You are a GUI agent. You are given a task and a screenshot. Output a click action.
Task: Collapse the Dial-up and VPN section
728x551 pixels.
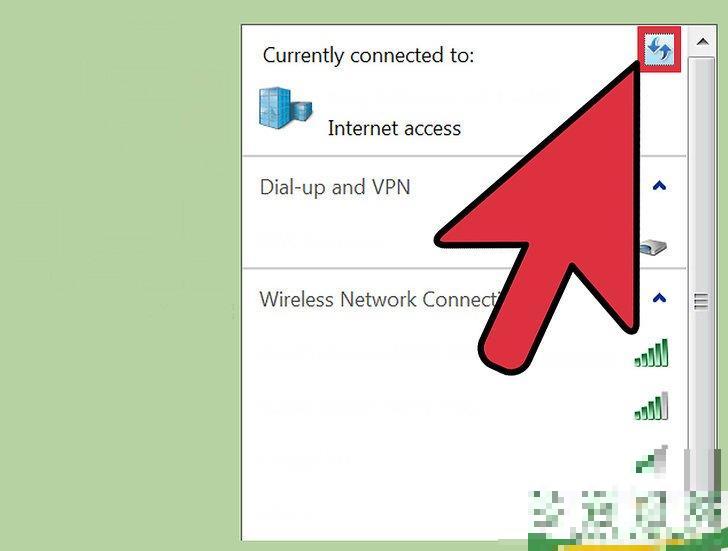click(659, 186)
